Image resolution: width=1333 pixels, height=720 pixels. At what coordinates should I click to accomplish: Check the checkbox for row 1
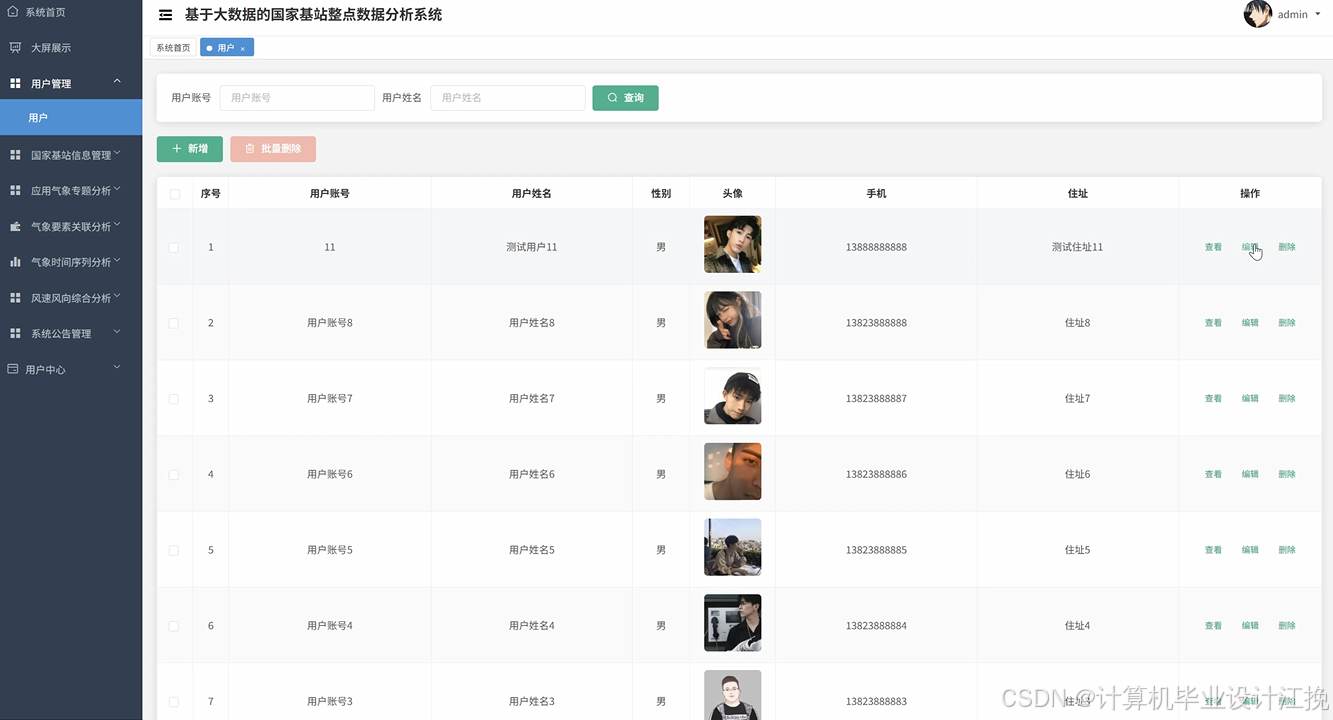point(174,247)
